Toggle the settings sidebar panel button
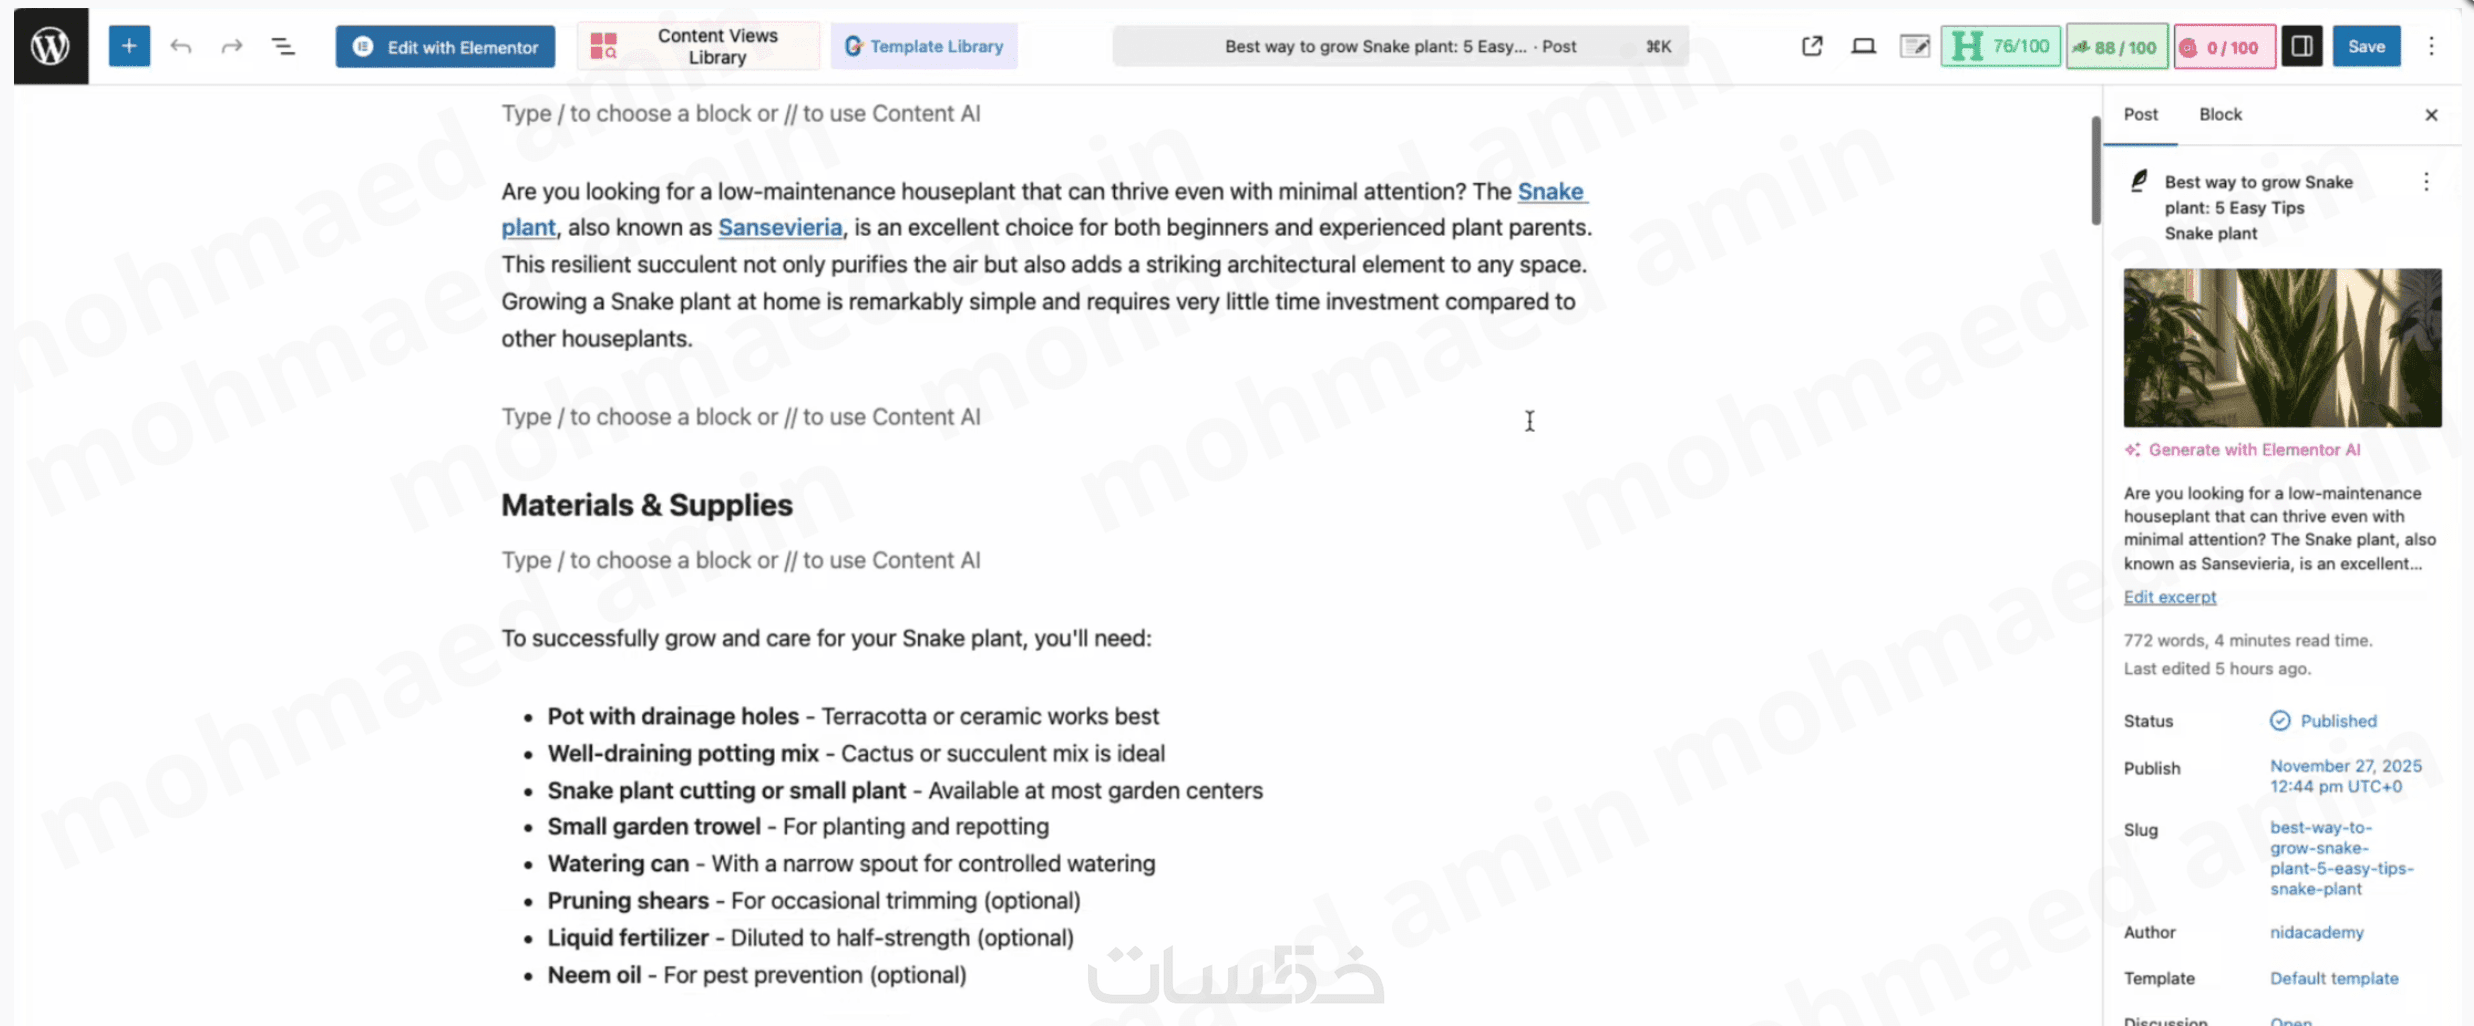 [2301, 46]
